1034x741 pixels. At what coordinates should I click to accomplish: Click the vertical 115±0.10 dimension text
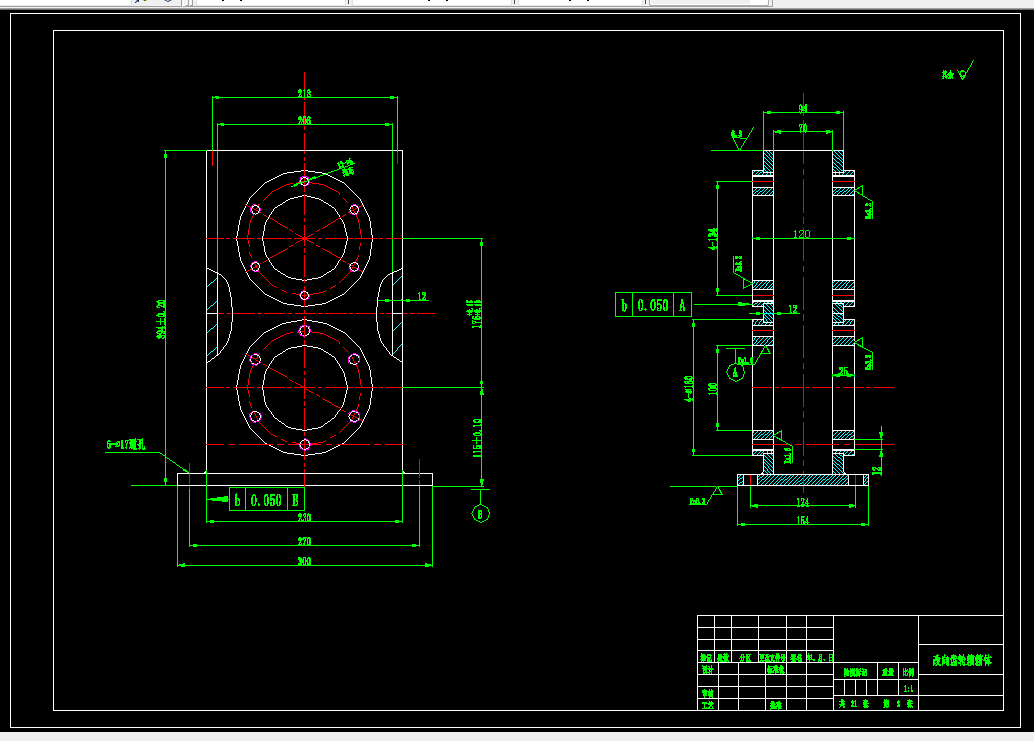coord(477,438)
